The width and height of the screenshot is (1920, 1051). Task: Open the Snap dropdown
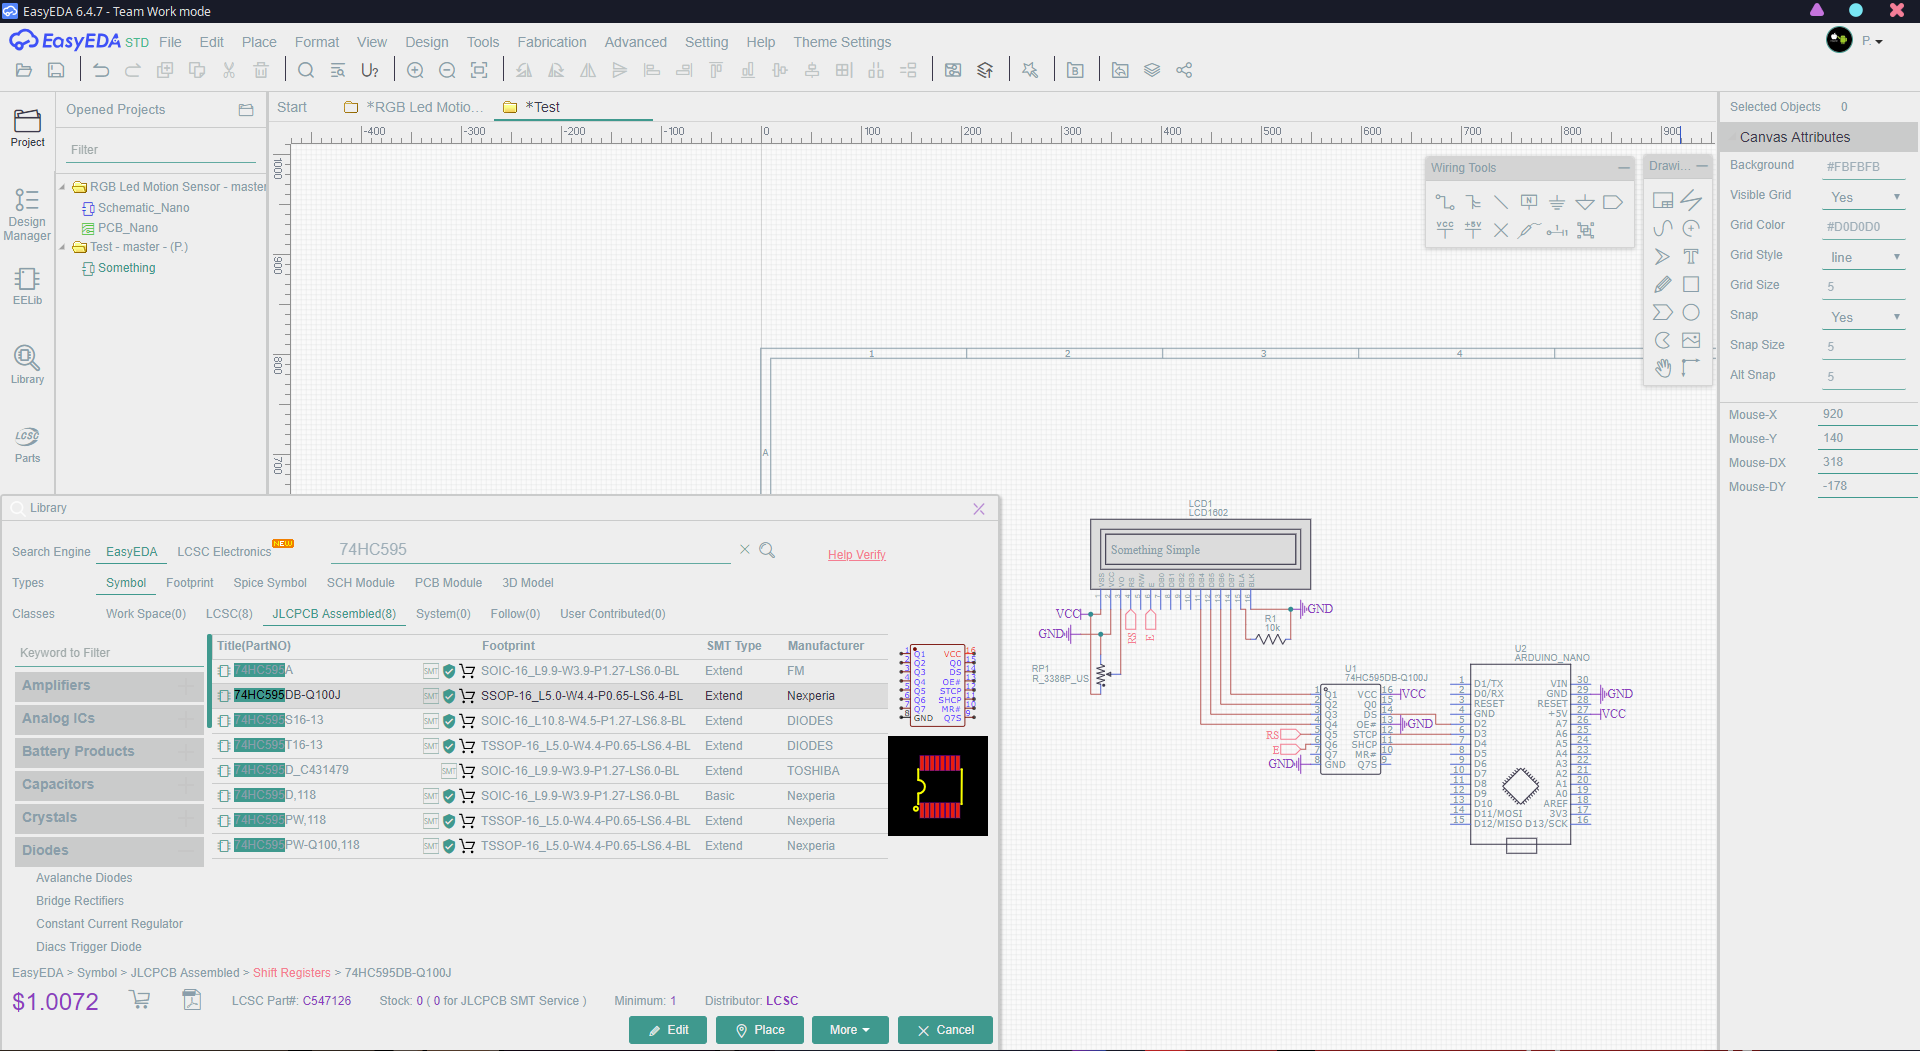pos(1864,317)
